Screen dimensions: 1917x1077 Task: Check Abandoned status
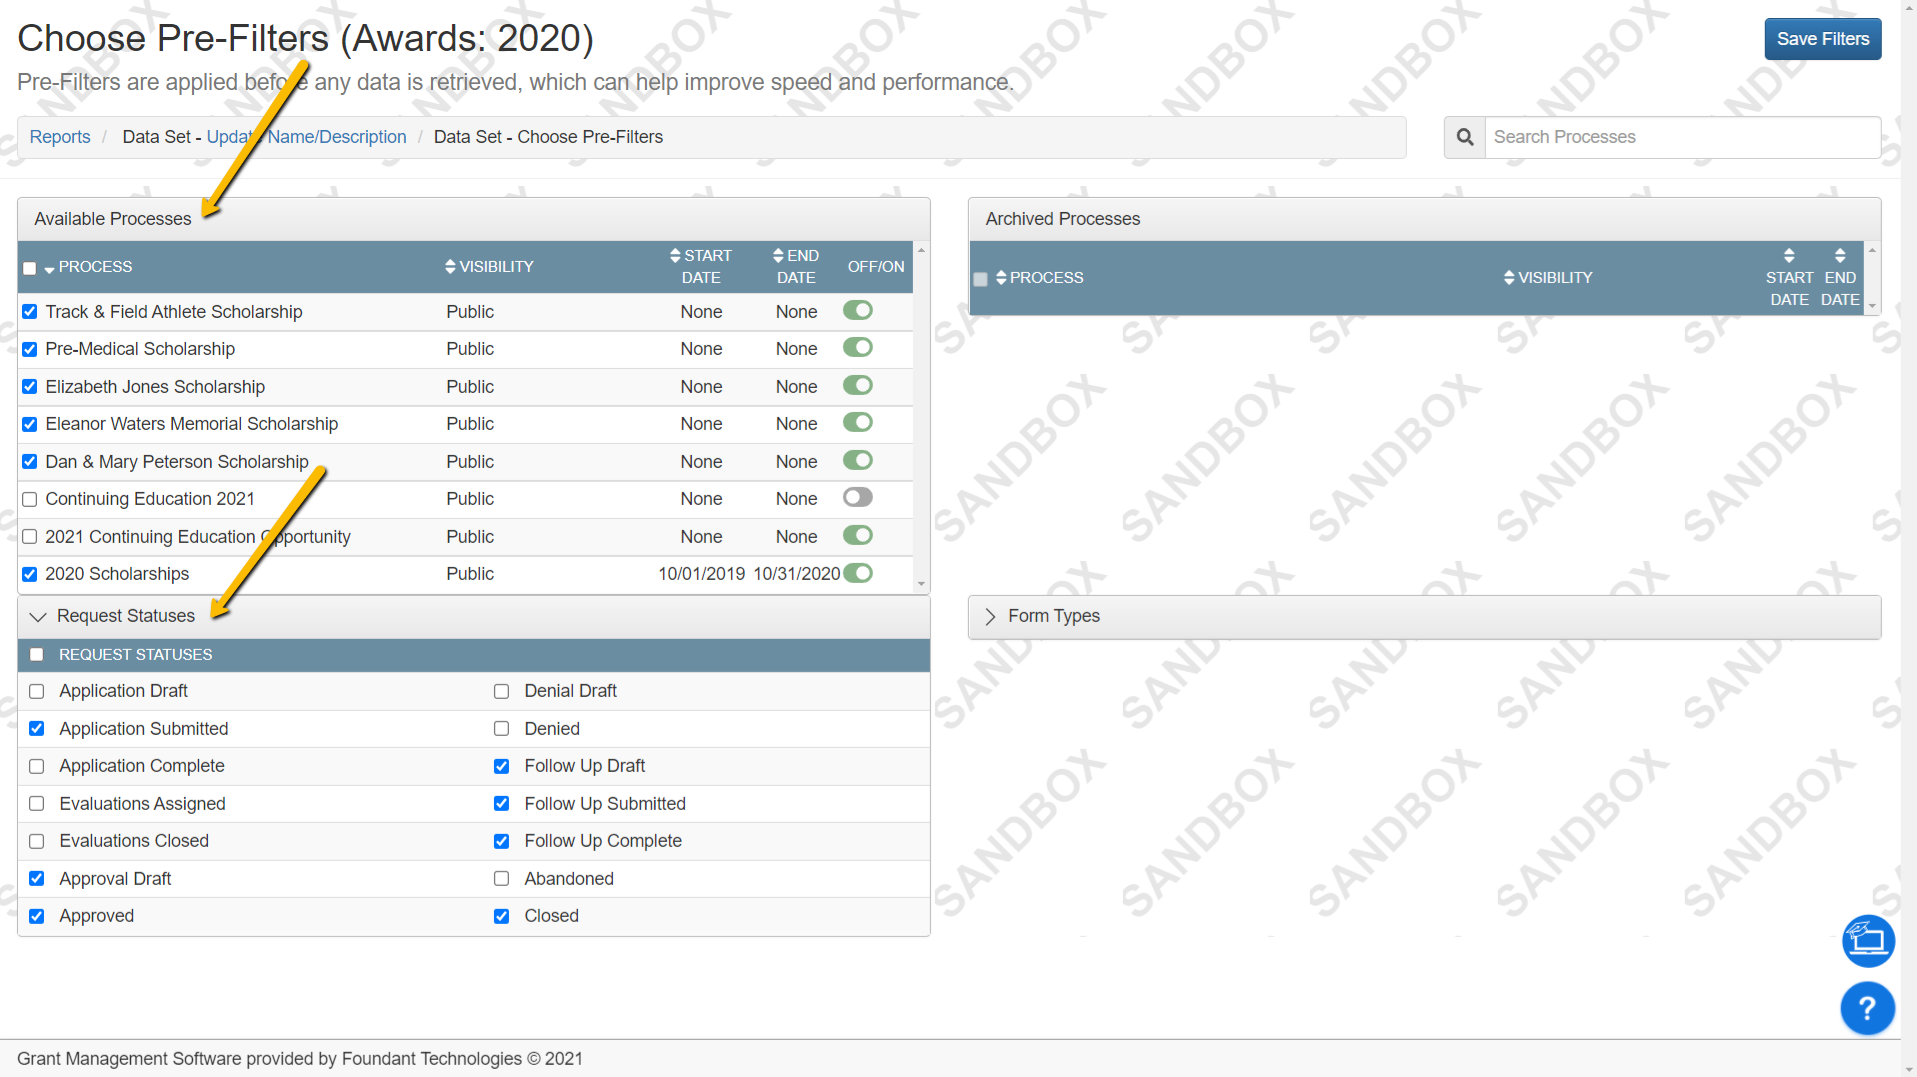coord(502,879)
